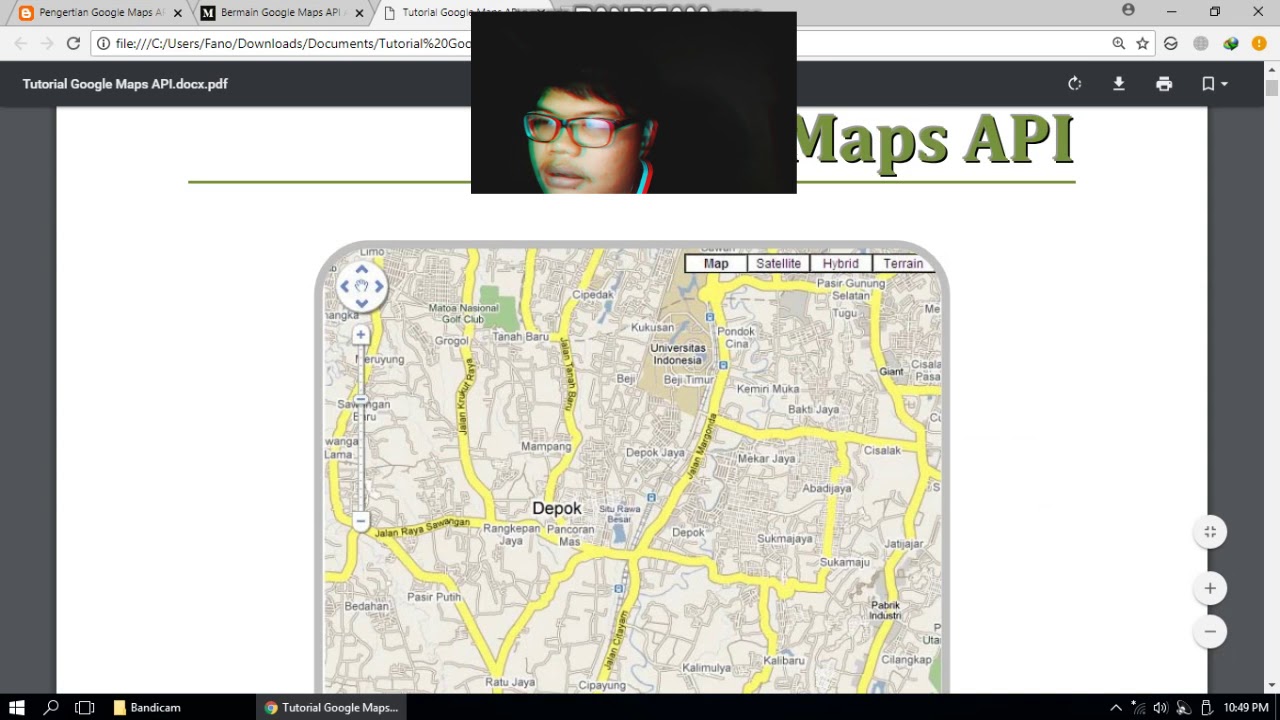This screenshot has height=720, width=1280.
Task: Switch the map to Terrain view
Action: point(903,263)
